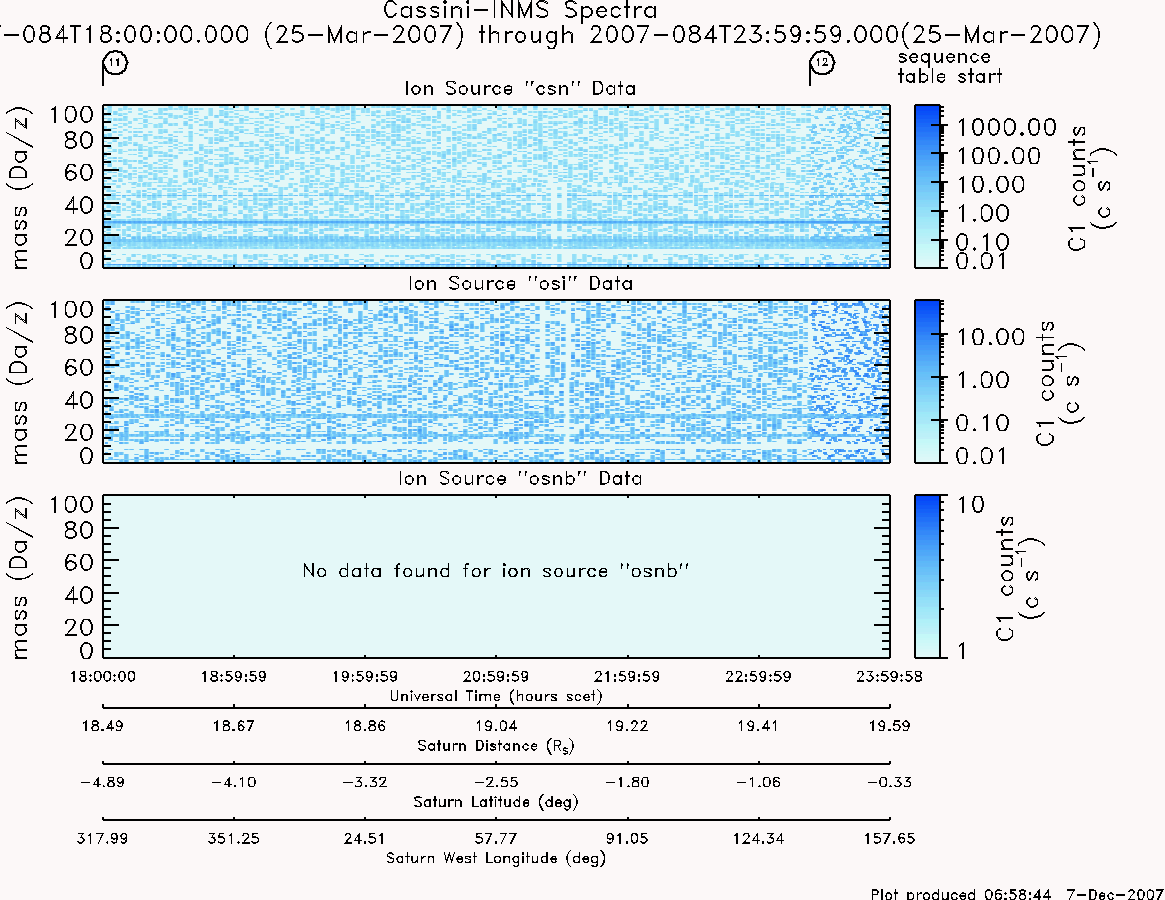Click the 'sequence table start' legend text
The image size is (1165, 900).
950,66
